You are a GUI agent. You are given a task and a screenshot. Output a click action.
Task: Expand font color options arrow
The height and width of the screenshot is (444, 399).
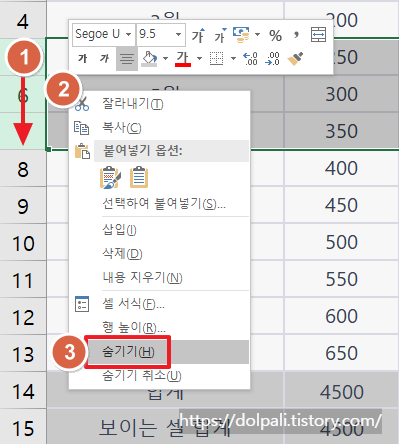pyautogui.click(x=199, y=59)
